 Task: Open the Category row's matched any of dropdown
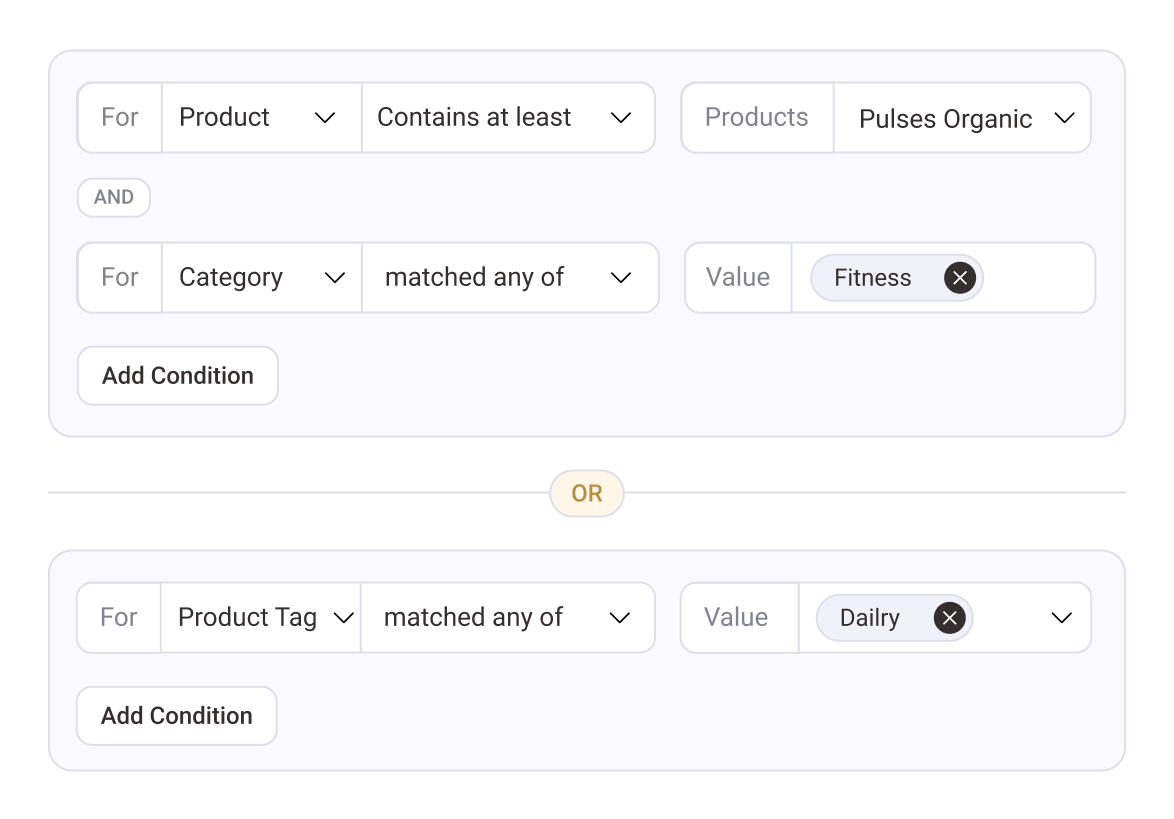point(509,278)
